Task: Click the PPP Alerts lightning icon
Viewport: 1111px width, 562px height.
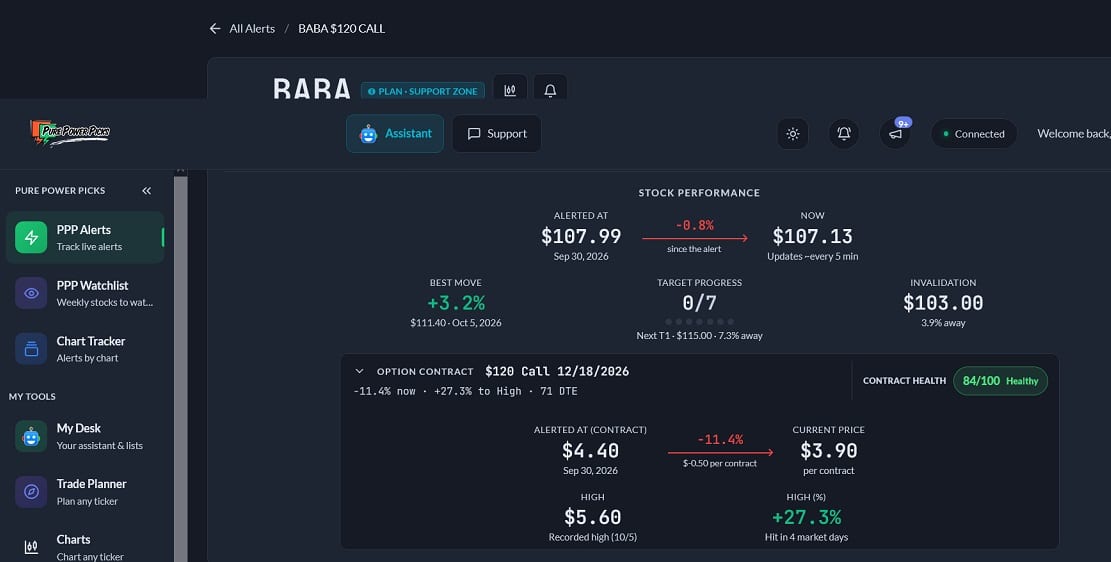Action: (31, 237)
